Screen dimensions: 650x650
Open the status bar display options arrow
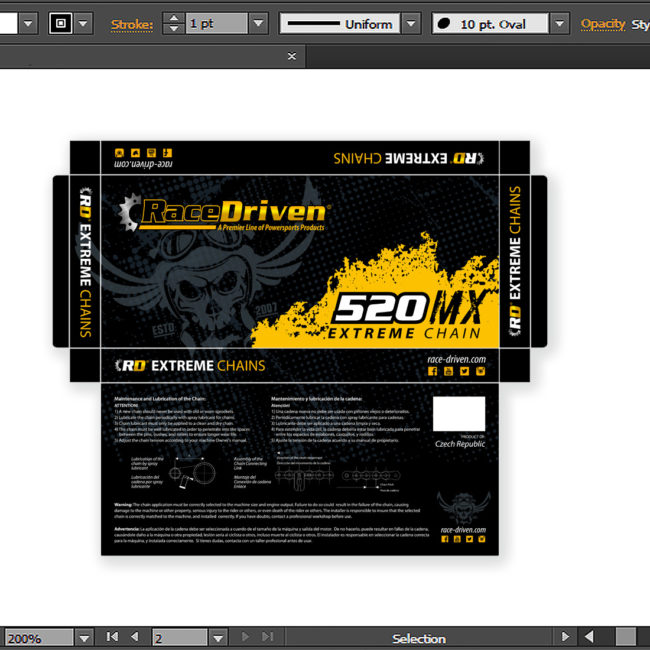pos(565,637)
